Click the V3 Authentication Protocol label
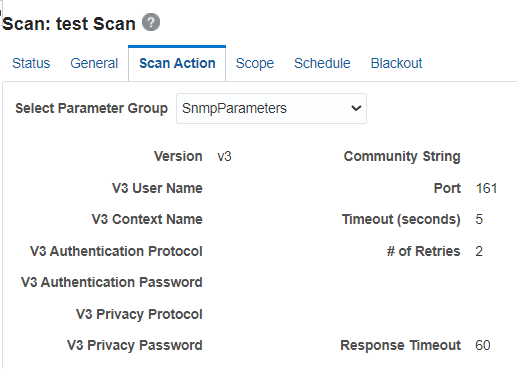 pyautogui.click(x=116, y=251)
